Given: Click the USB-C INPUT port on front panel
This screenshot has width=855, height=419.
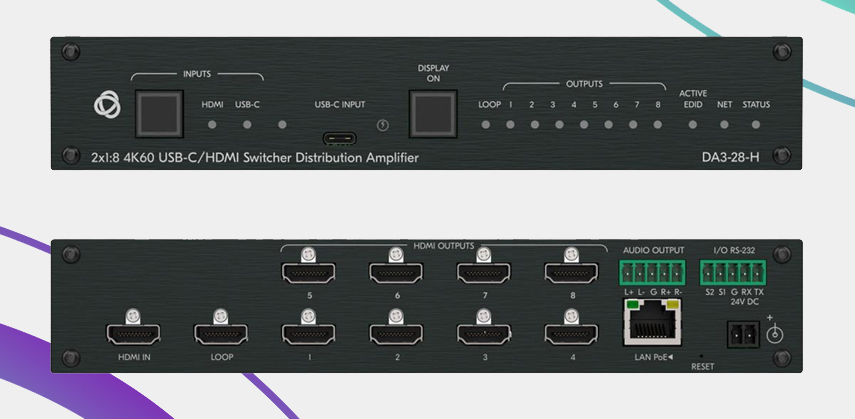Looking at the screenshot, I should point(339,139).
